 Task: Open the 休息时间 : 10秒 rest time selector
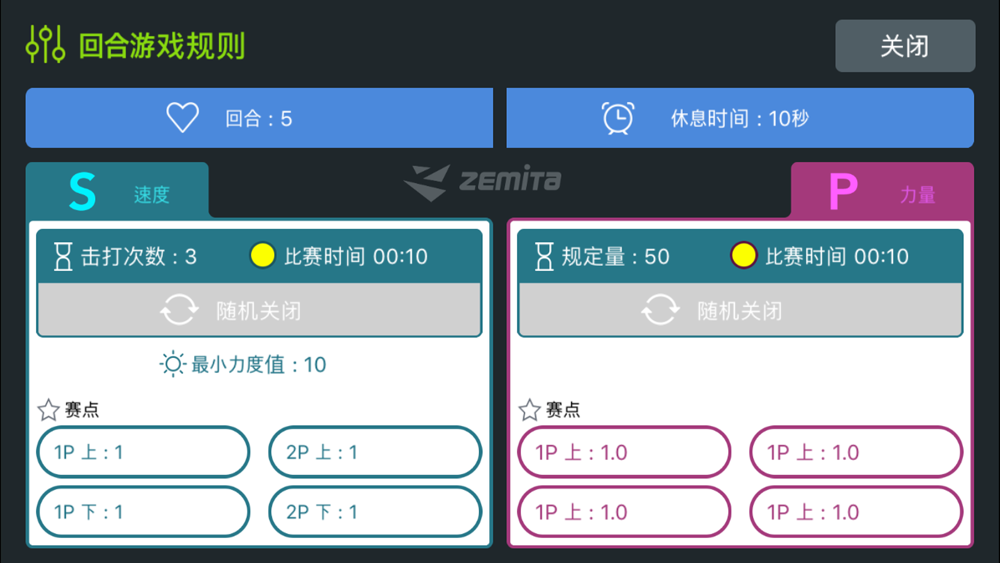click(x=740, y=118)
